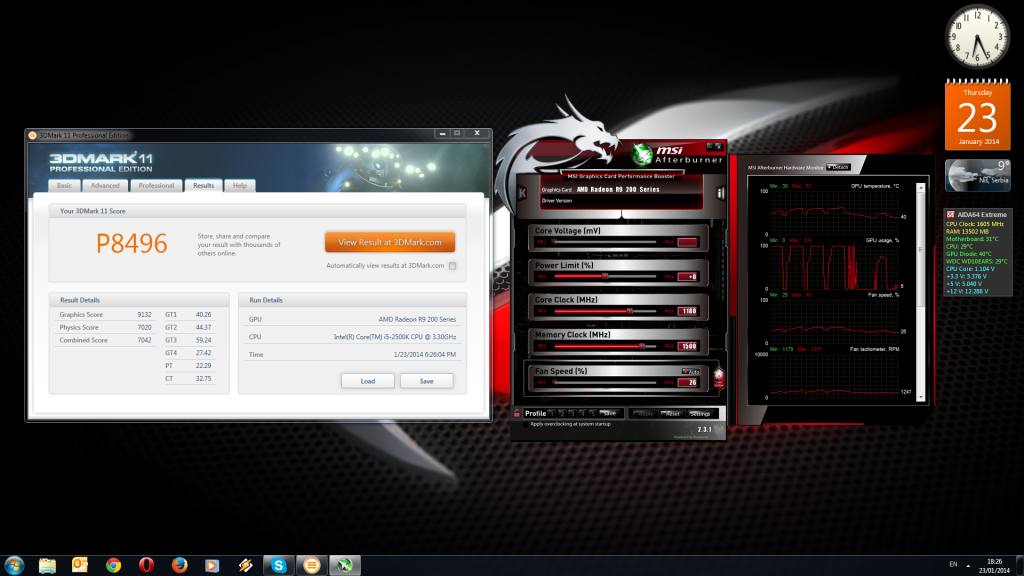Click the Core Voltage slider handle

554,242
